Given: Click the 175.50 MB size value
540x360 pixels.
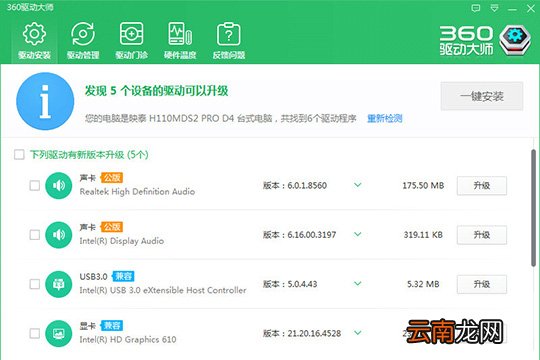Looking at the screenshot, I should point(423,186).
